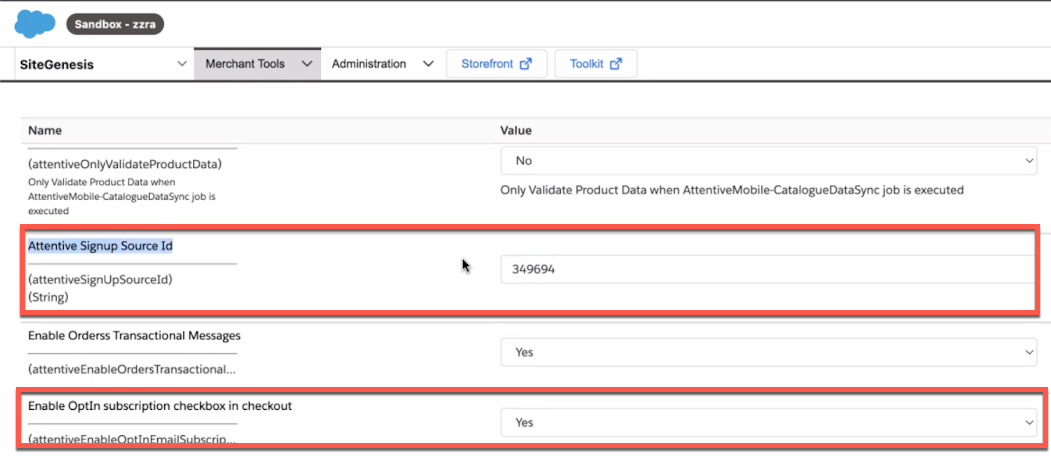Click the SiteGenesis chevron arrow
The image size is (1051, 457).
181,64
